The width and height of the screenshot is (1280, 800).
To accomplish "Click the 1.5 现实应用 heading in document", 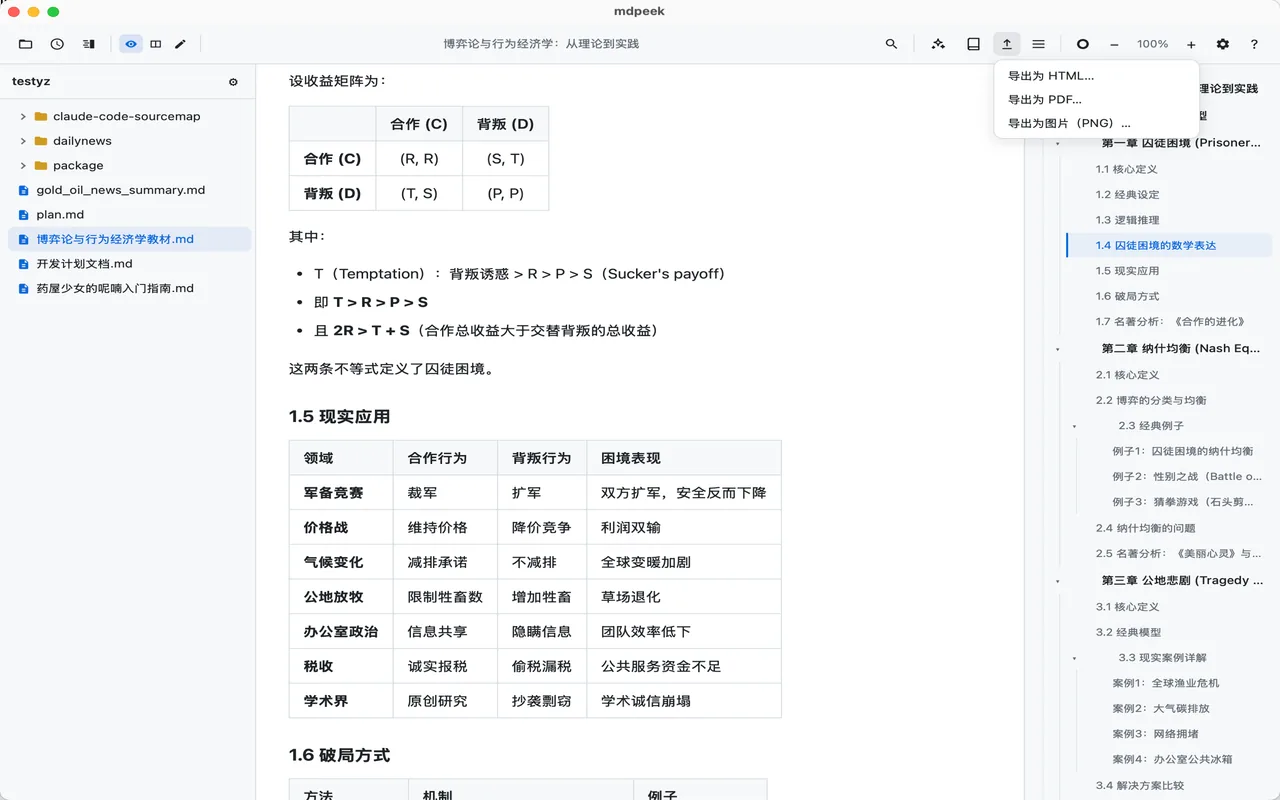I will pyautogui.click(x=339, y=417).
